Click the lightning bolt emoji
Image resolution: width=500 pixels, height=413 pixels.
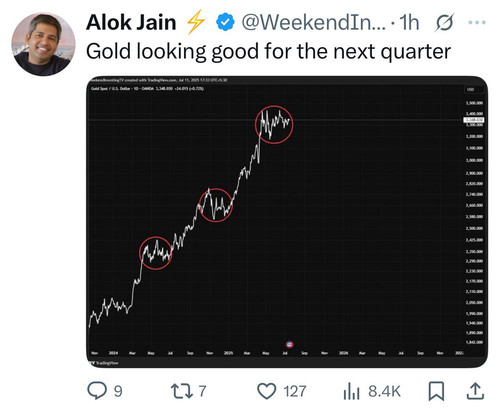pos(195,22)
